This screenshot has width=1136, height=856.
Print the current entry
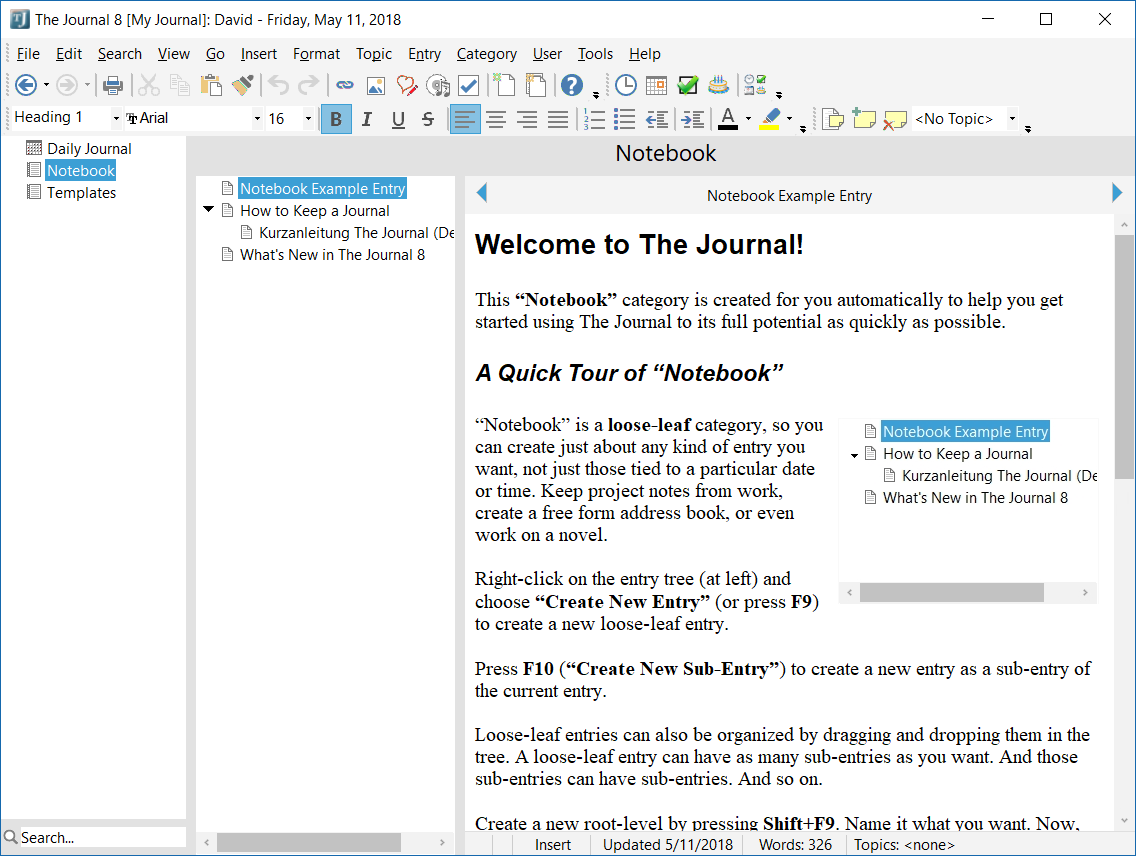[x=112, y=85]
